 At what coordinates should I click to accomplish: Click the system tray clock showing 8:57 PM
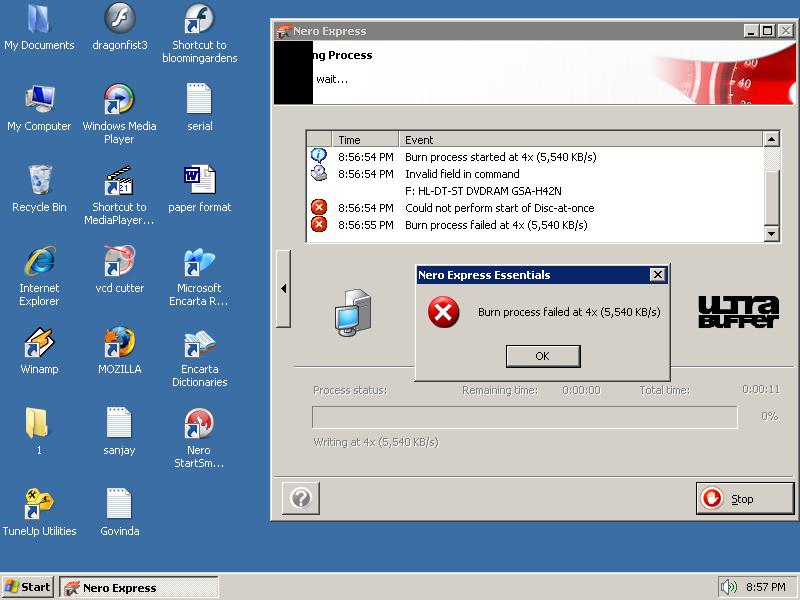tap(766, 587)
